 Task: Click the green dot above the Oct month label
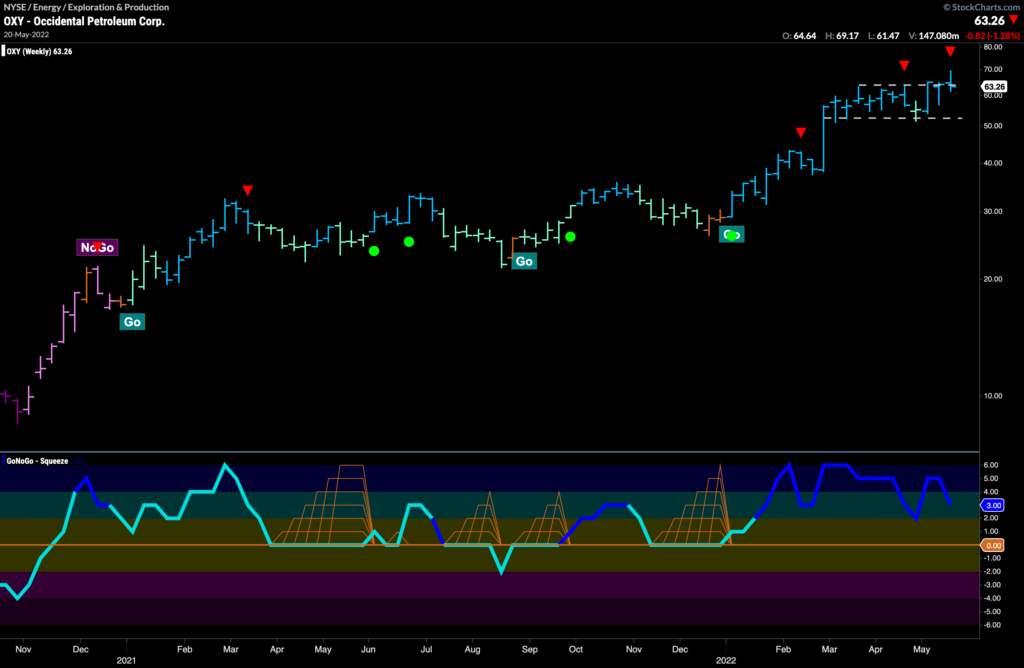[x=570, y=236]
